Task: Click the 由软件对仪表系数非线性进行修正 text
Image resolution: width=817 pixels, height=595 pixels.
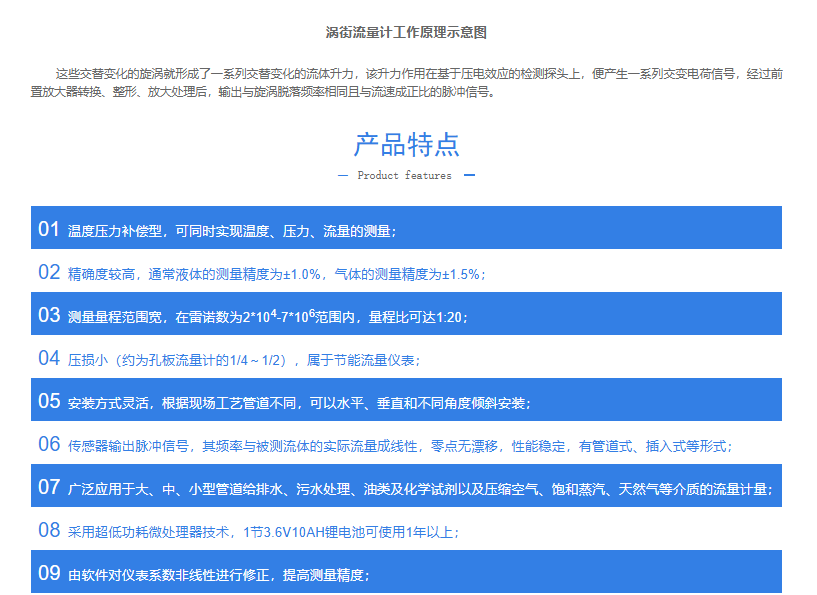Action: [219, 575]
